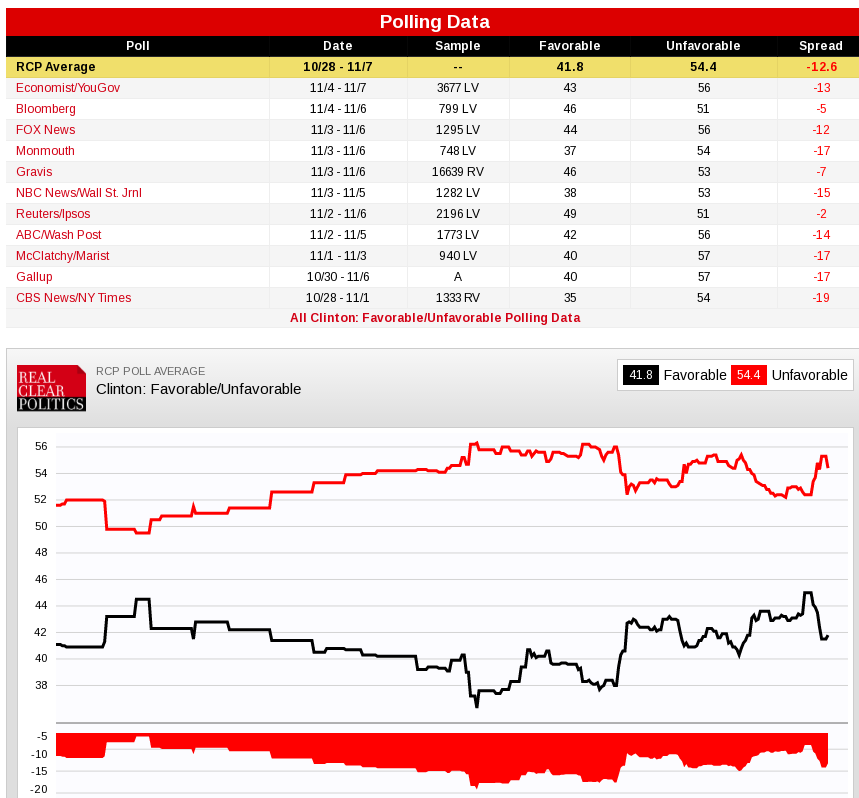Click the Gallup date 10/30 - 11/6
This screenshot has width=859, height=798.
(x=337, y=277)
